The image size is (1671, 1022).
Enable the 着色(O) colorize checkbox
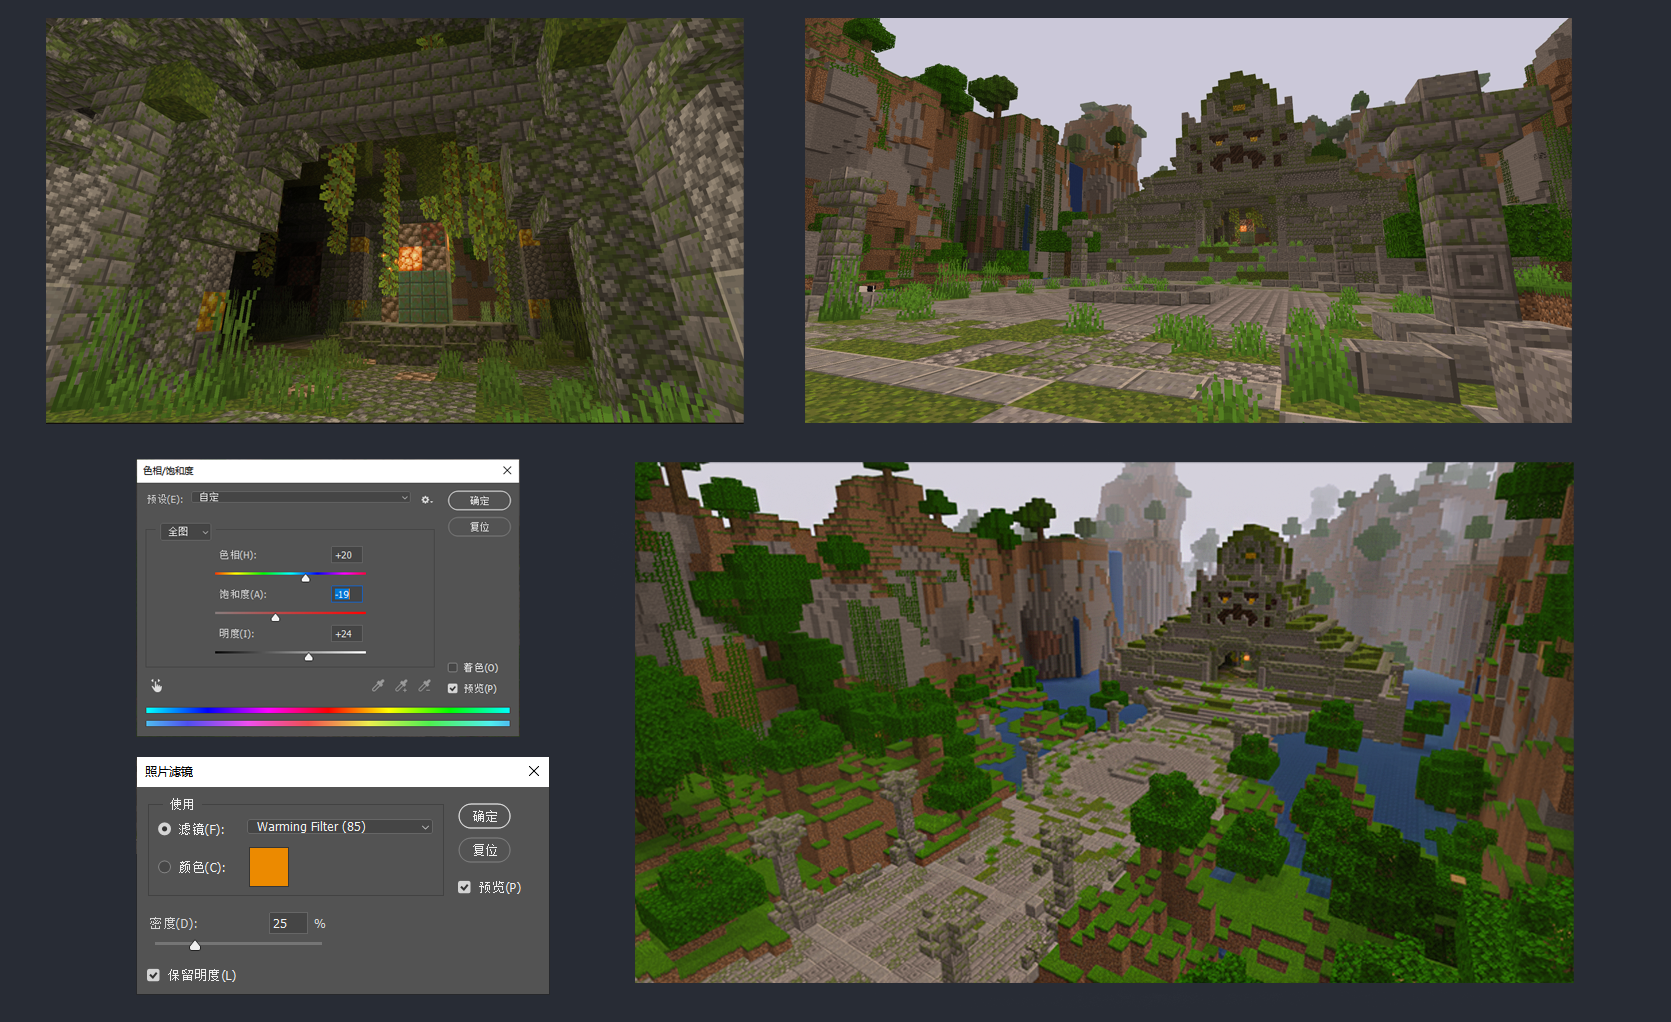pos(453,667)
